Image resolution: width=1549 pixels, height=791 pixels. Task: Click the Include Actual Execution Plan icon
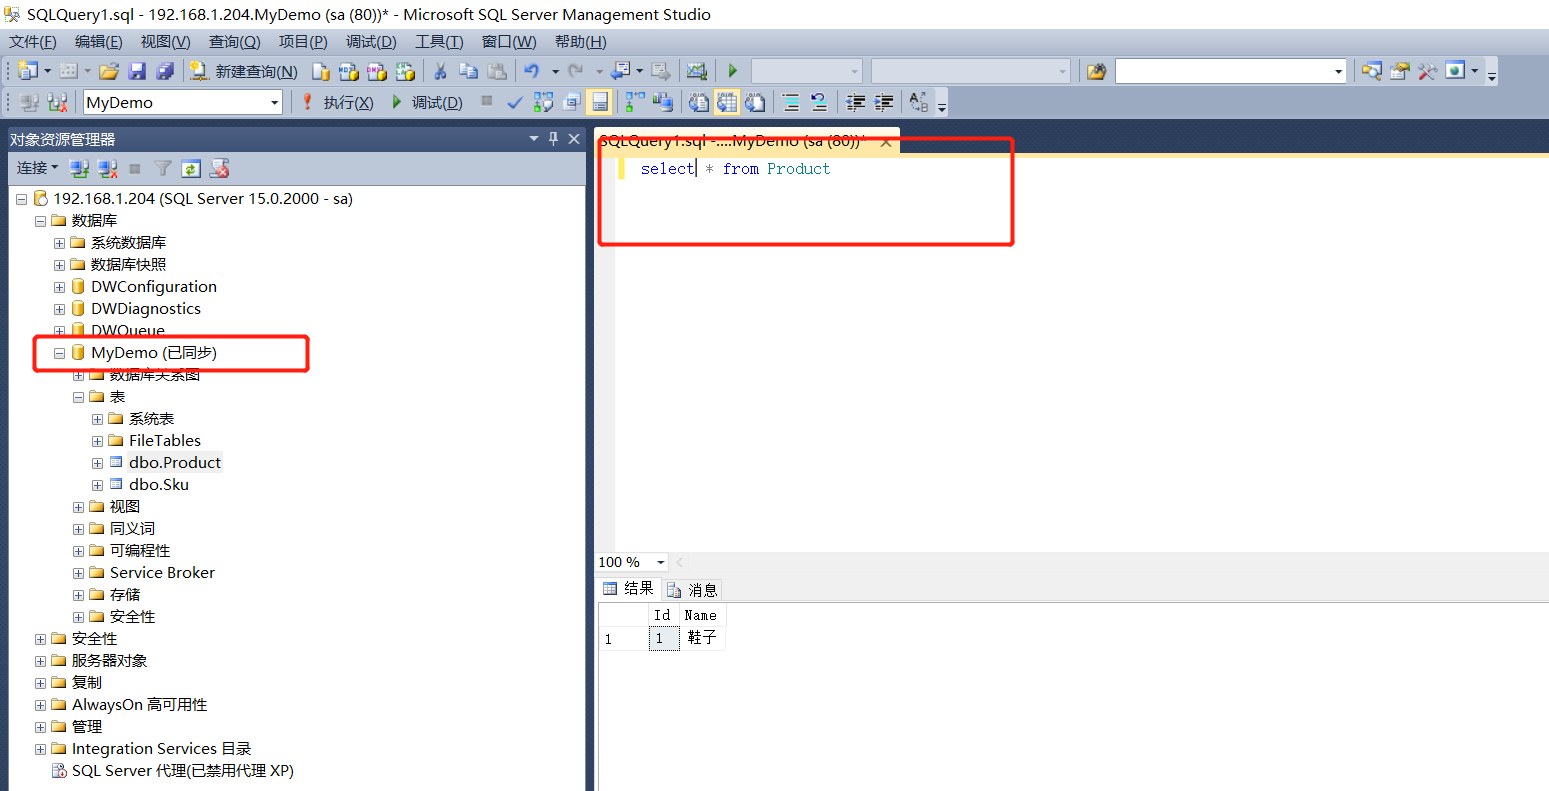634,102
